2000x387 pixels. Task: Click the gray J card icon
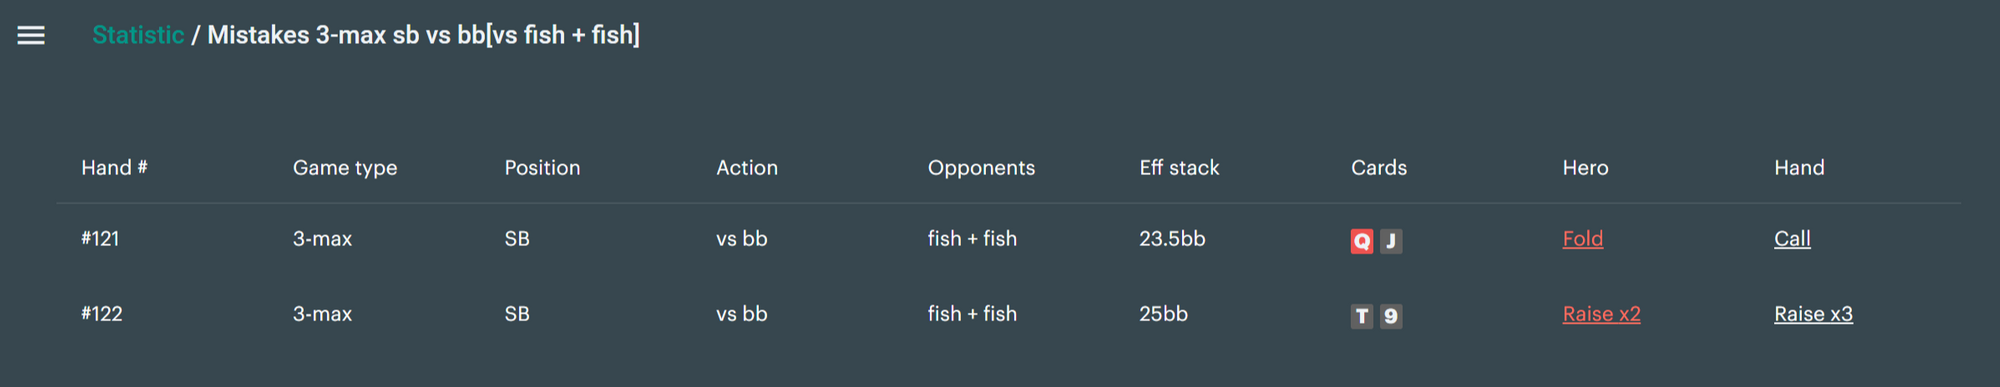click(1391, 241)
